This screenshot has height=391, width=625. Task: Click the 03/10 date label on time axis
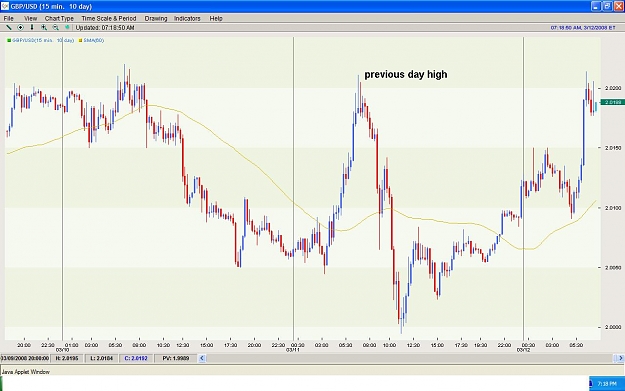[62, 350]
